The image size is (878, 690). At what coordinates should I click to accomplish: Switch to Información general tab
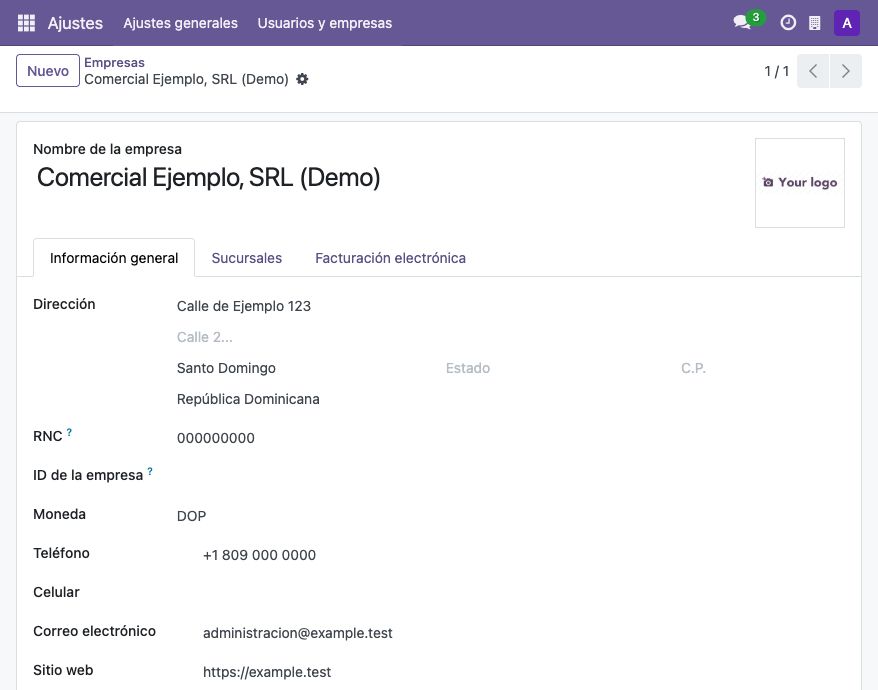(x=114, y=258)
